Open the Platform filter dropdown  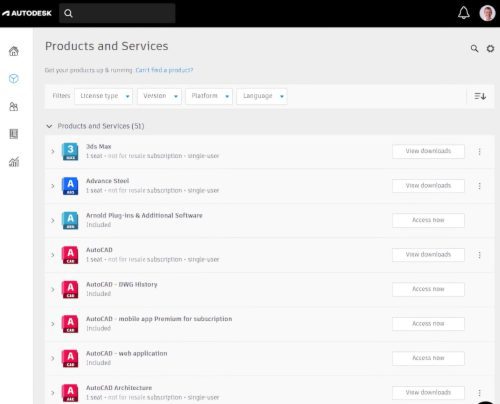point(209,96)
